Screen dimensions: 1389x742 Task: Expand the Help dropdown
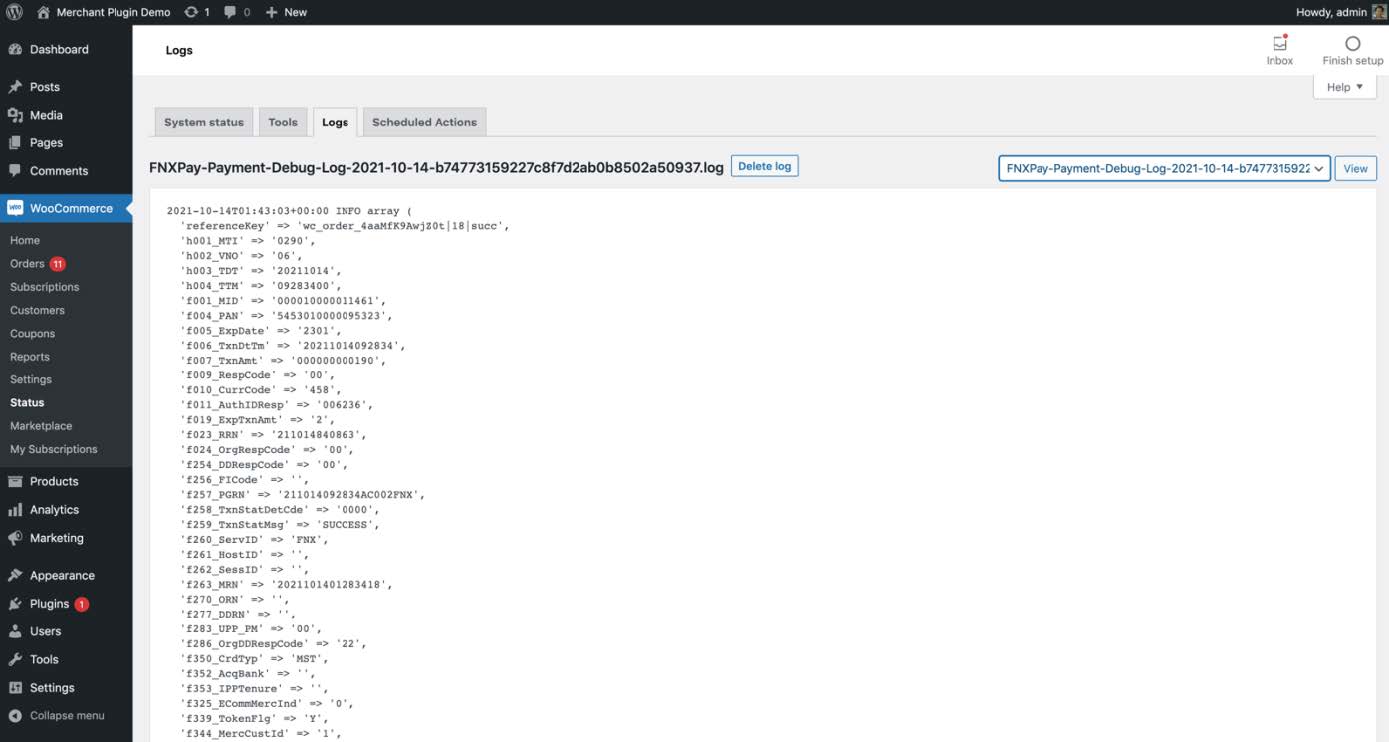click(1345, 87)
